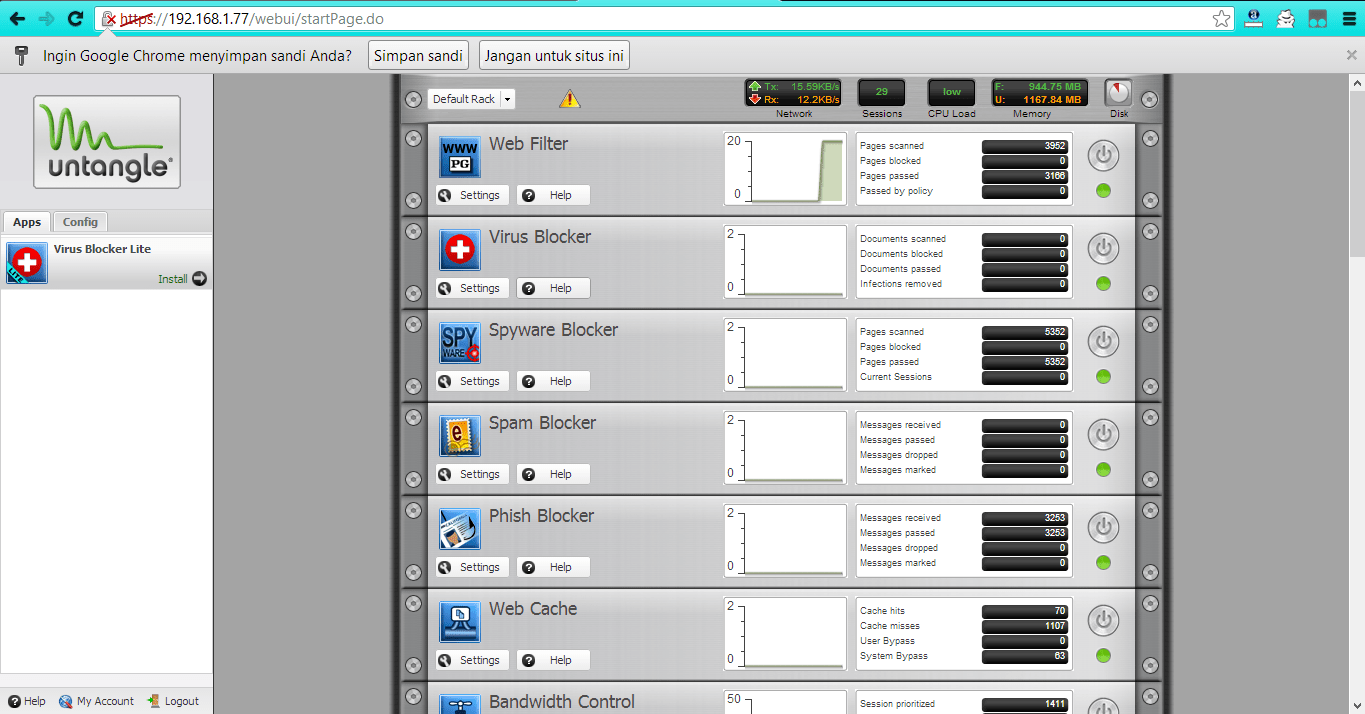Click Jangan untuk situs ini button
Viewport: 1365px width, 714px height.
pyautogui.click(x=554, y=56)
